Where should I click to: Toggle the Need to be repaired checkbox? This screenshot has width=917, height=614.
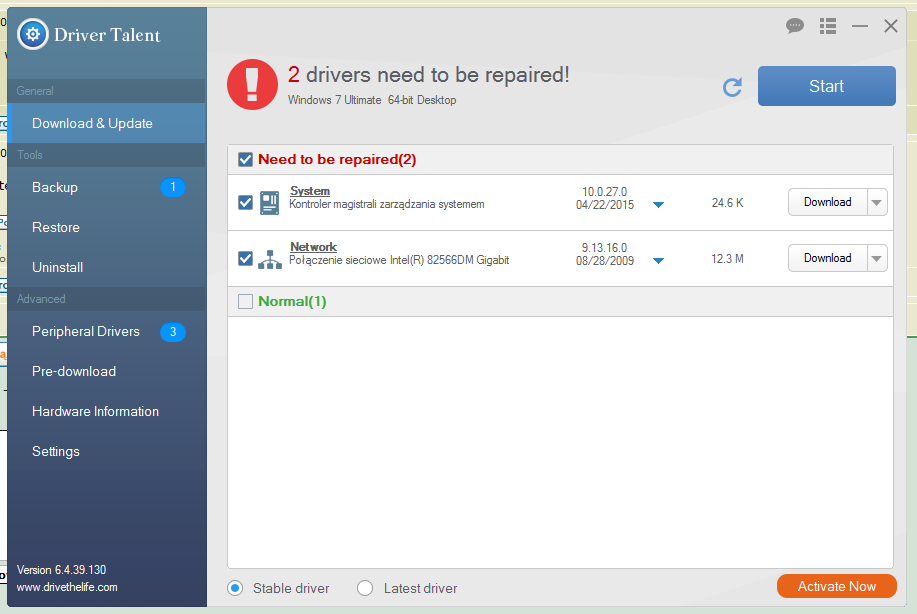point(246,160)
